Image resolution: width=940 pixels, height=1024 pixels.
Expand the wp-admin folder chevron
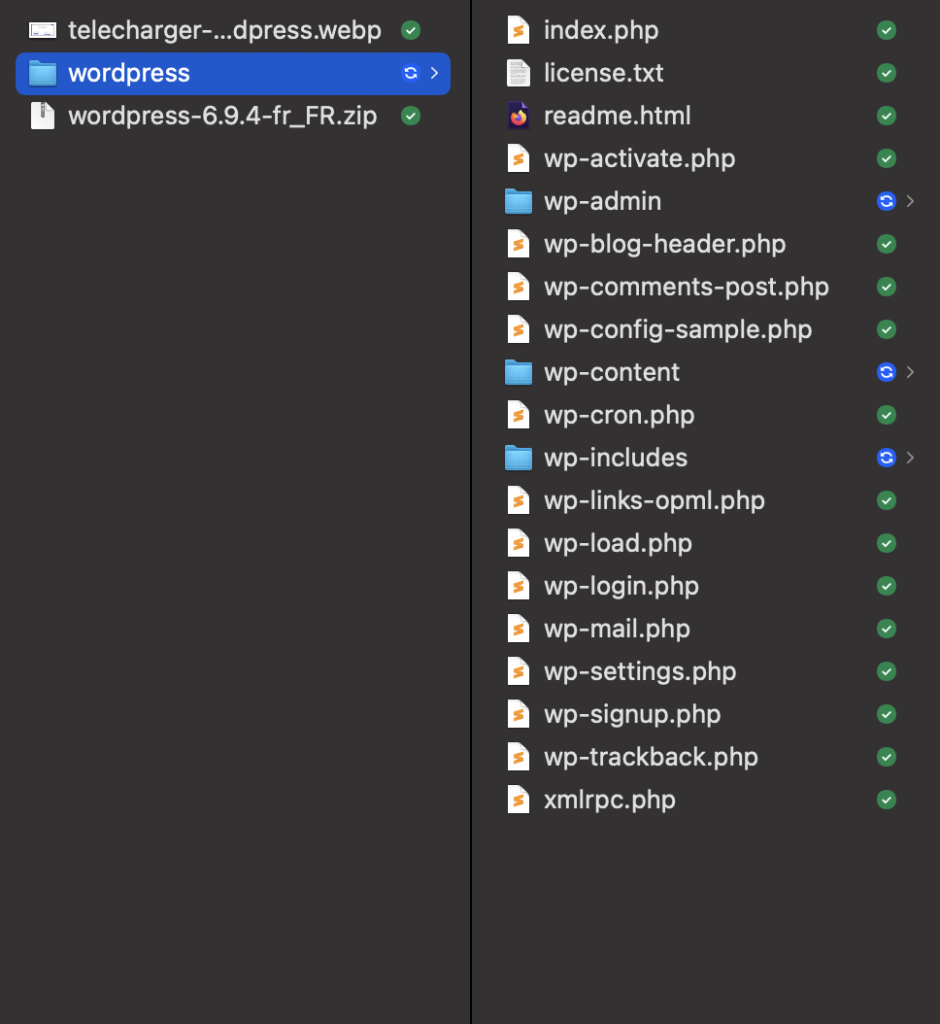coord(910,201)
